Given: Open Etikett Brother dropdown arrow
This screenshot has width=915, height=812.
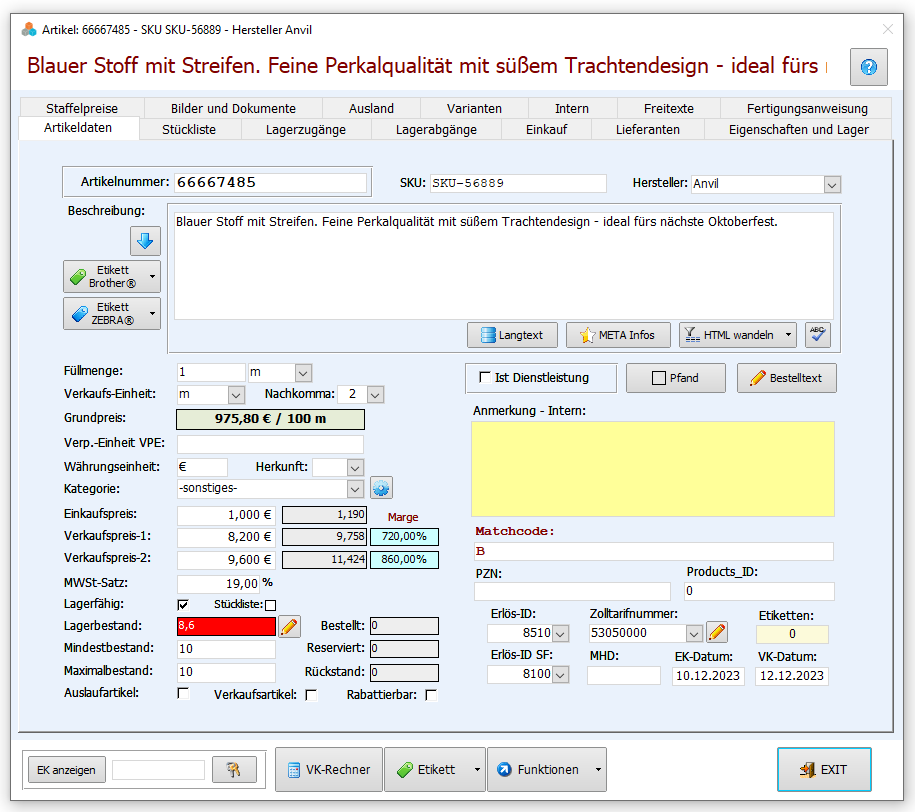Looking at the screenshot, I should (153, 277).
